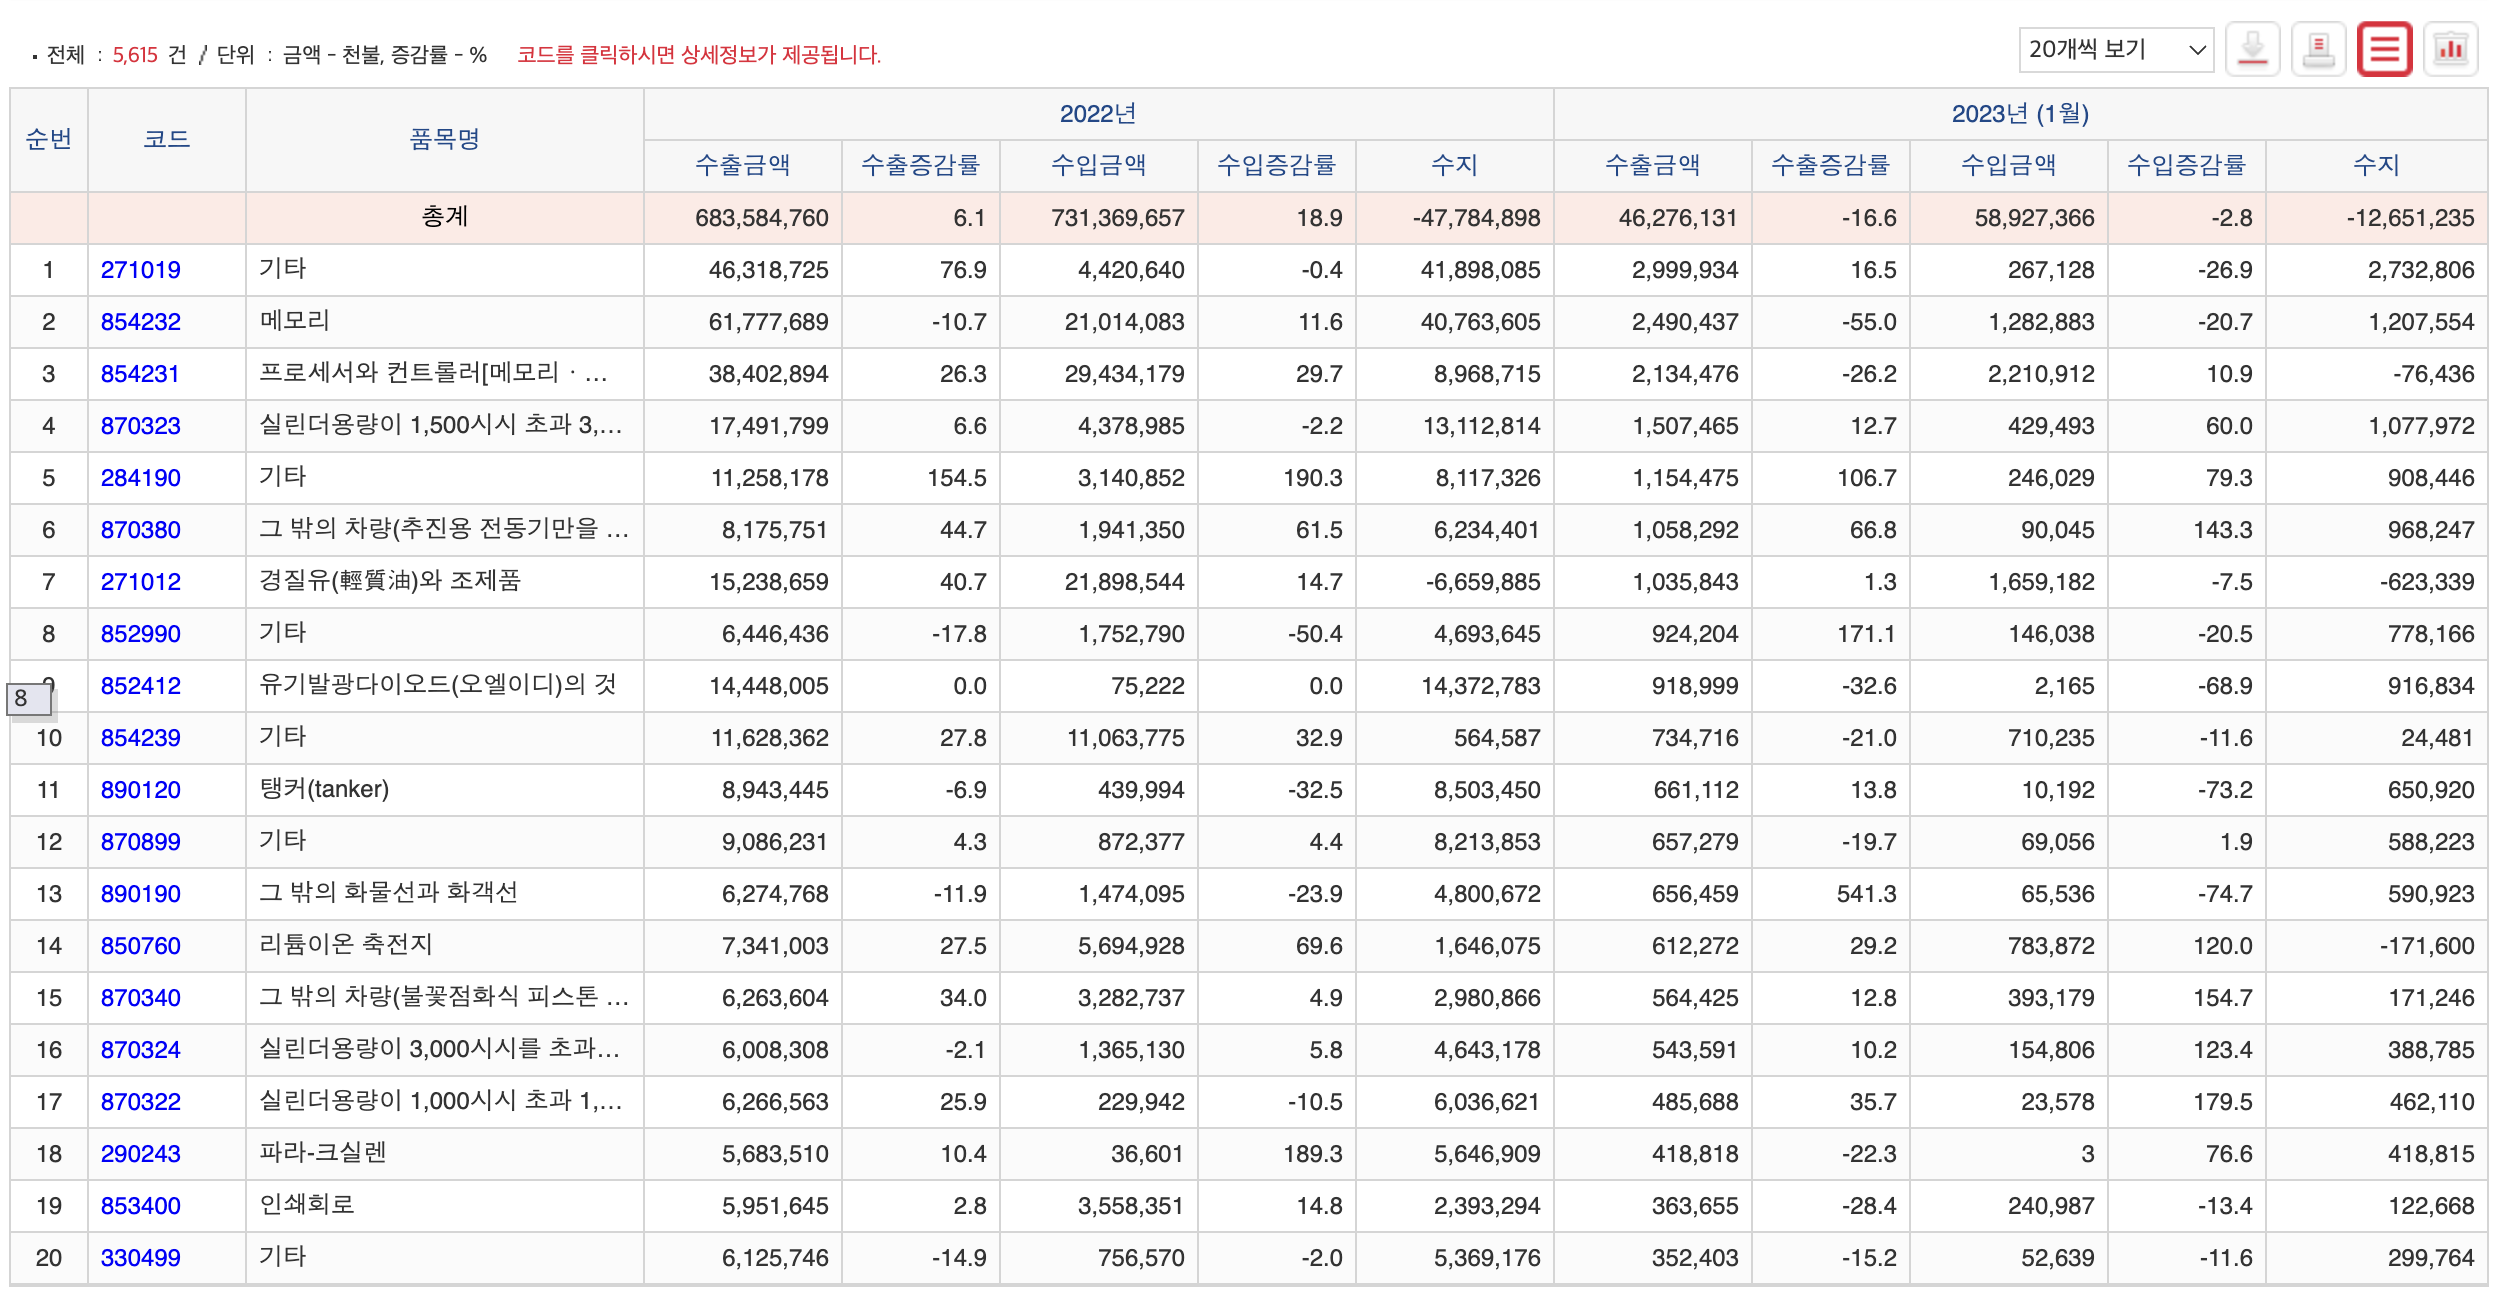Switch to bar chart view icon
Viewport: 2516px width, 1312px height.
[2450, 49]
